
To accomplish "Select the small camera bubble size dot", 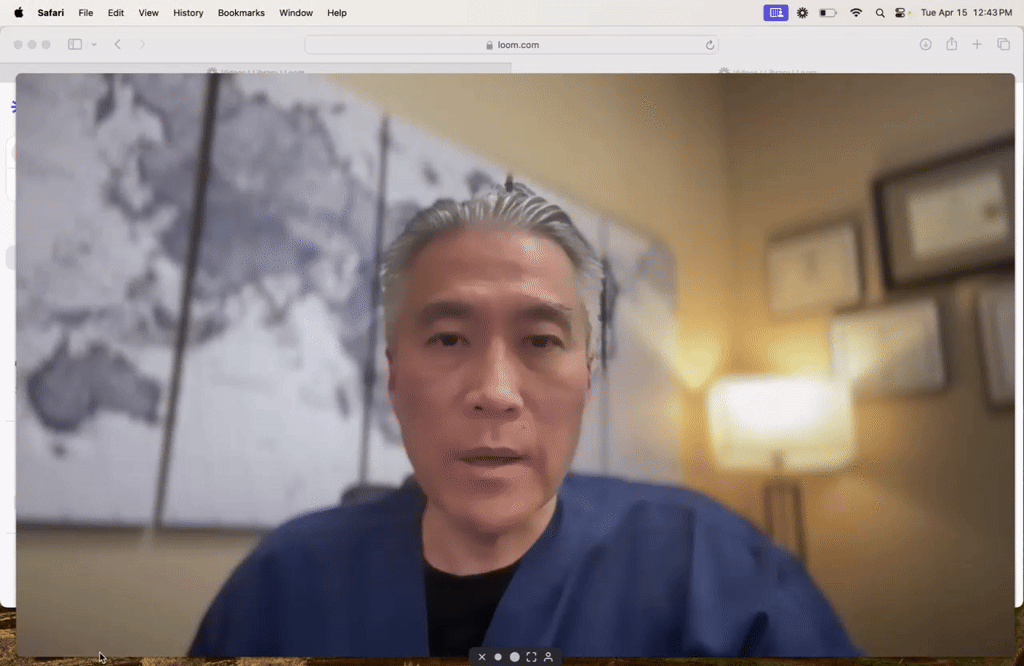I will click(498, 657).
